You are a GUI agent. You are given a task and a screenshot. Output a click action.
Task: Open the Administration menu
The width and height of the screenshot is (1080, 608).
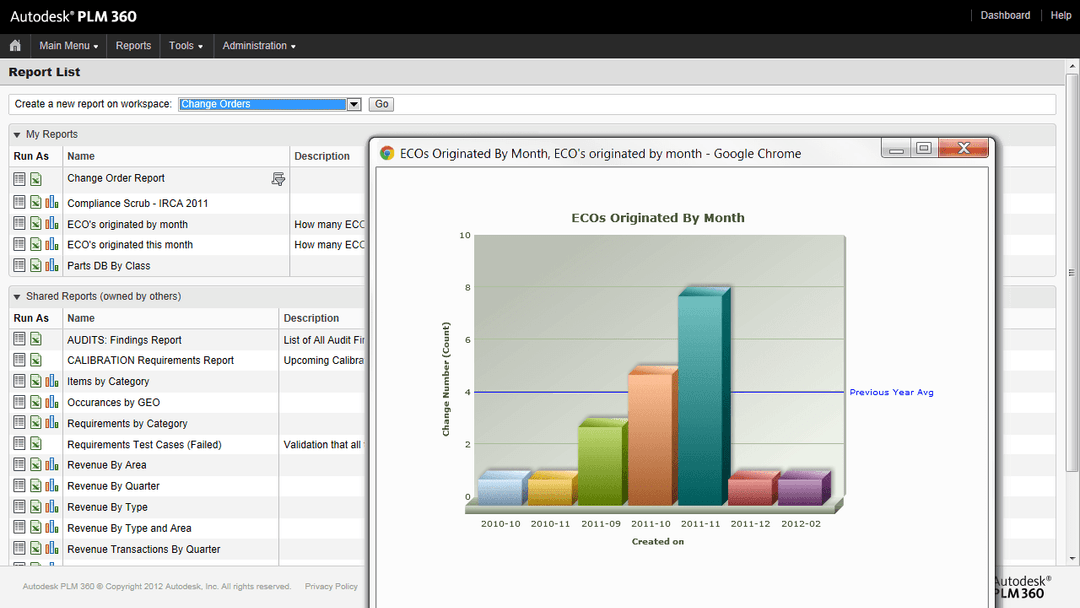(x=258, y=46)
